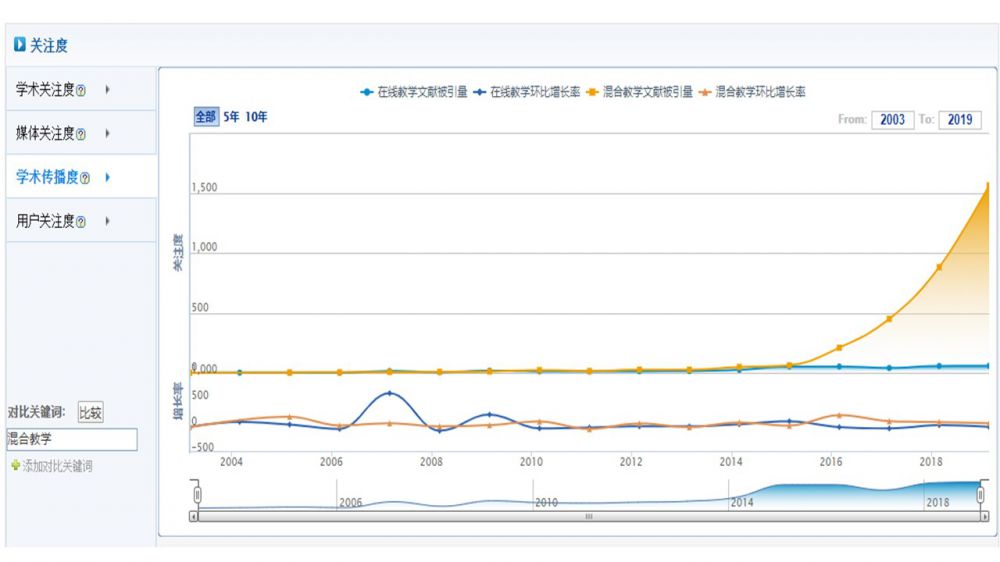
Task: Switch to the 学术传播度 tab
Action: (x=46, y=178)
